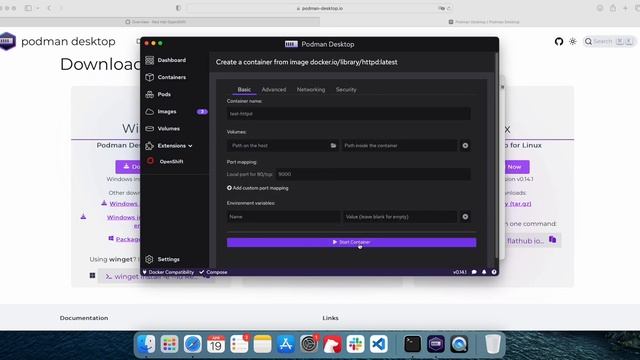Open Safari's sidebar toggle icon
Screen dimensions: 640x360
28,8
